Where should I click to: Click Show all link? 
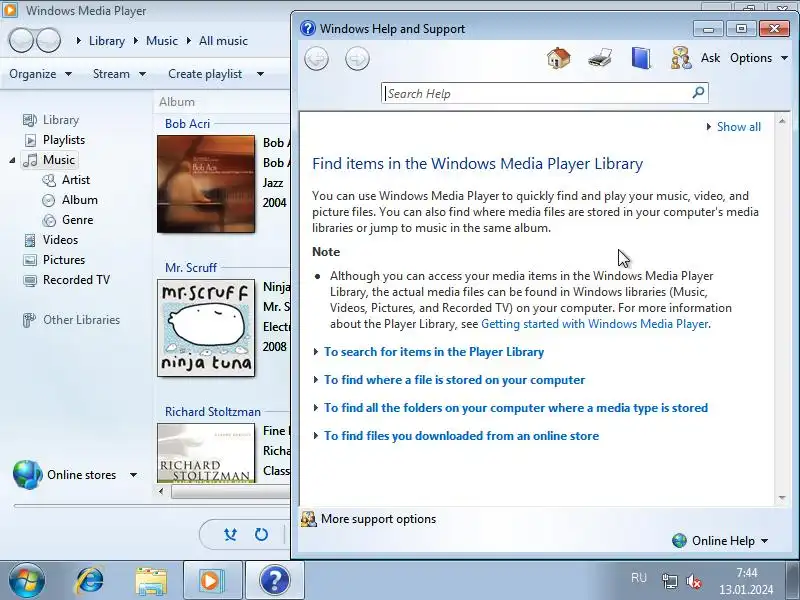click(738, 127)
